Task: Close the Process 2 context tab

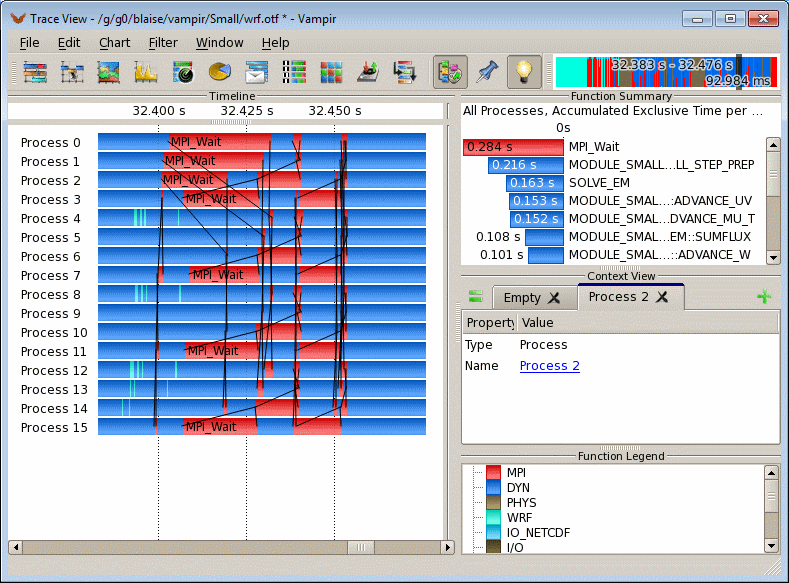Action: (x=662, y=297)
